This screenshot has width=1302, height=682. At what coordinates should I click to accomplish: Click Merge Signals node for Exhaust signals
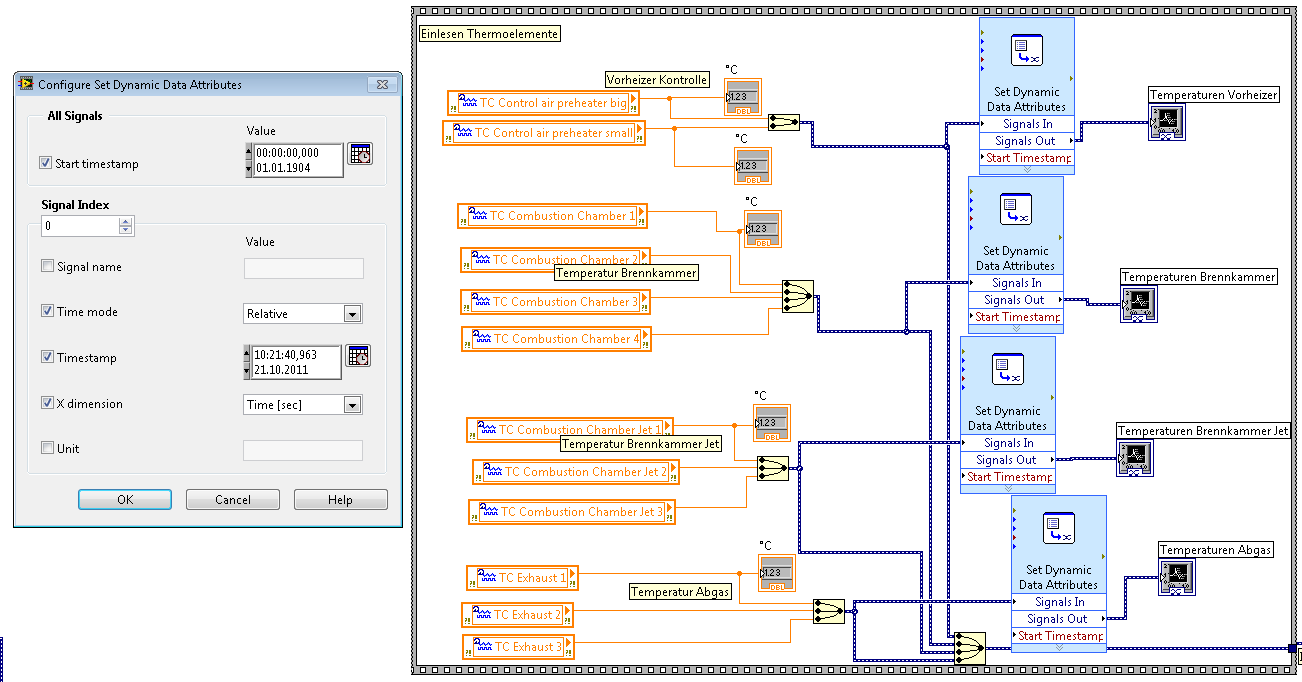click(828, 611)
